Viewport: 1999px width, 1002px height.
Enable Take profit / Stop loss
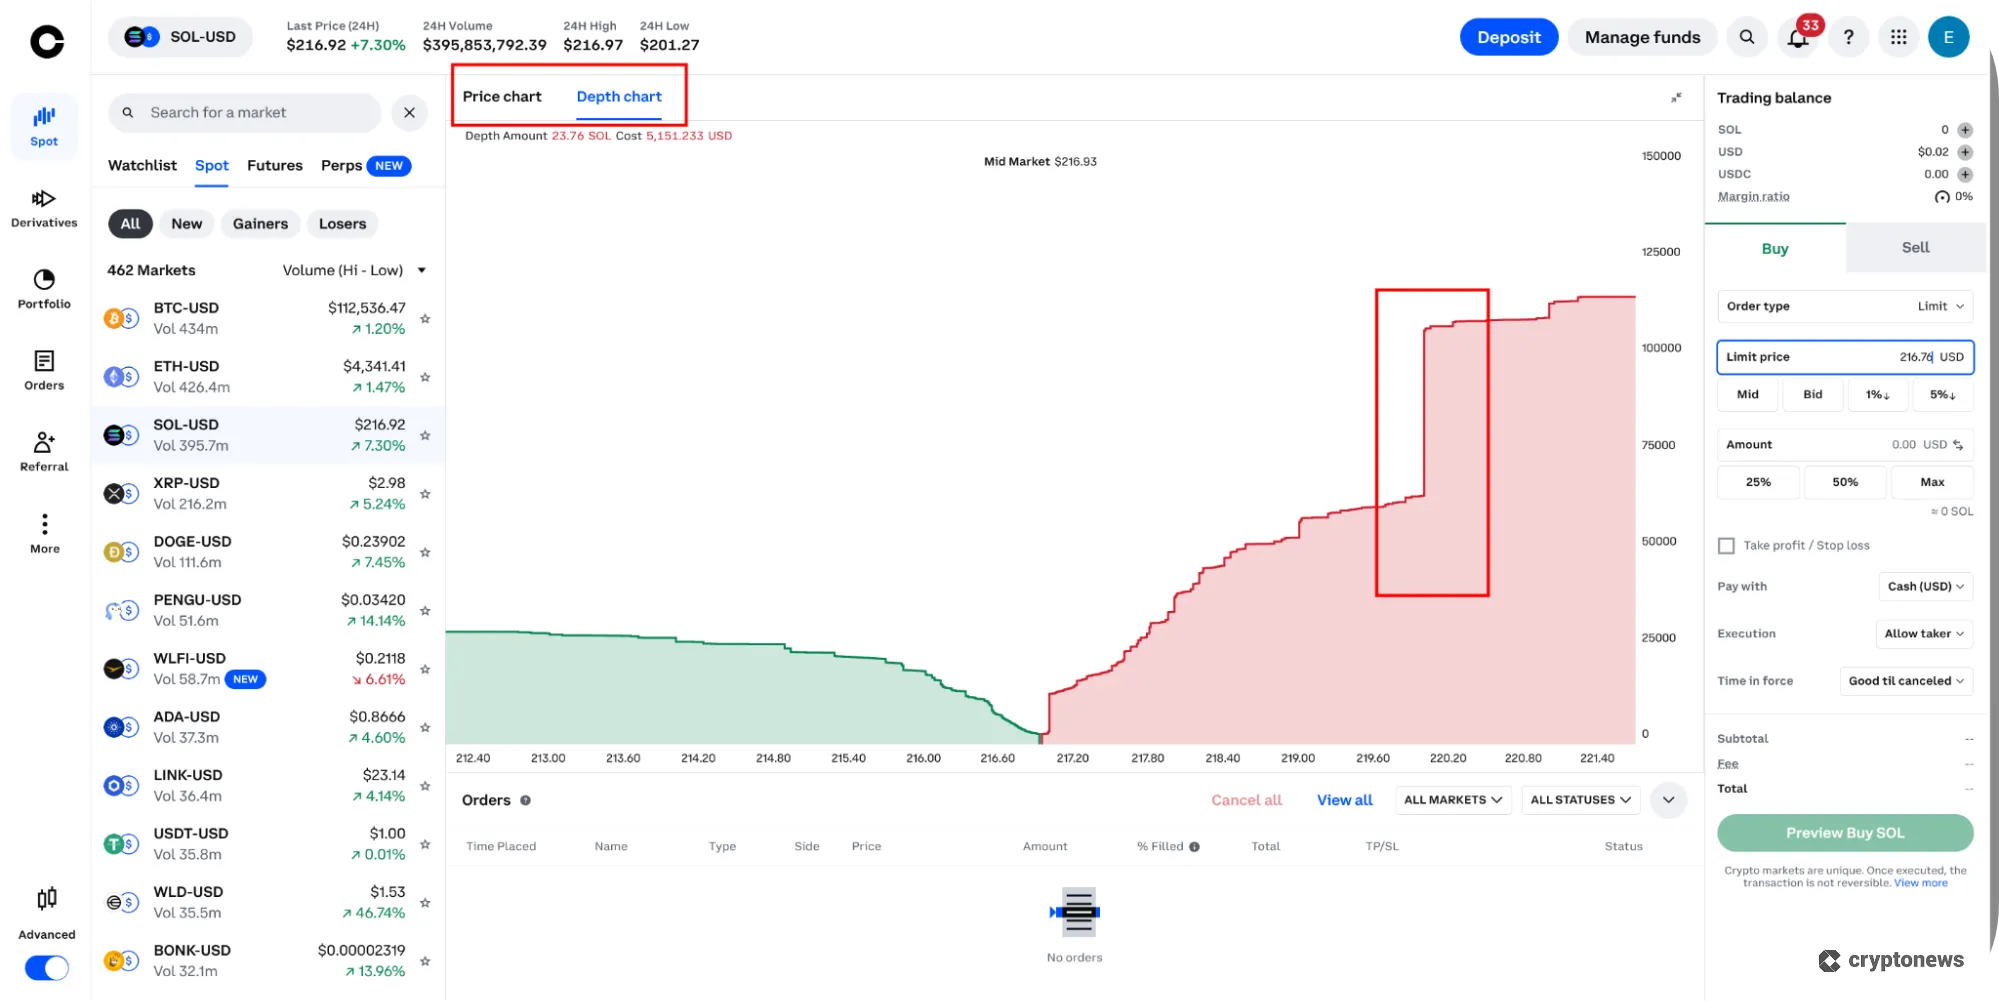pos(1726,545)
